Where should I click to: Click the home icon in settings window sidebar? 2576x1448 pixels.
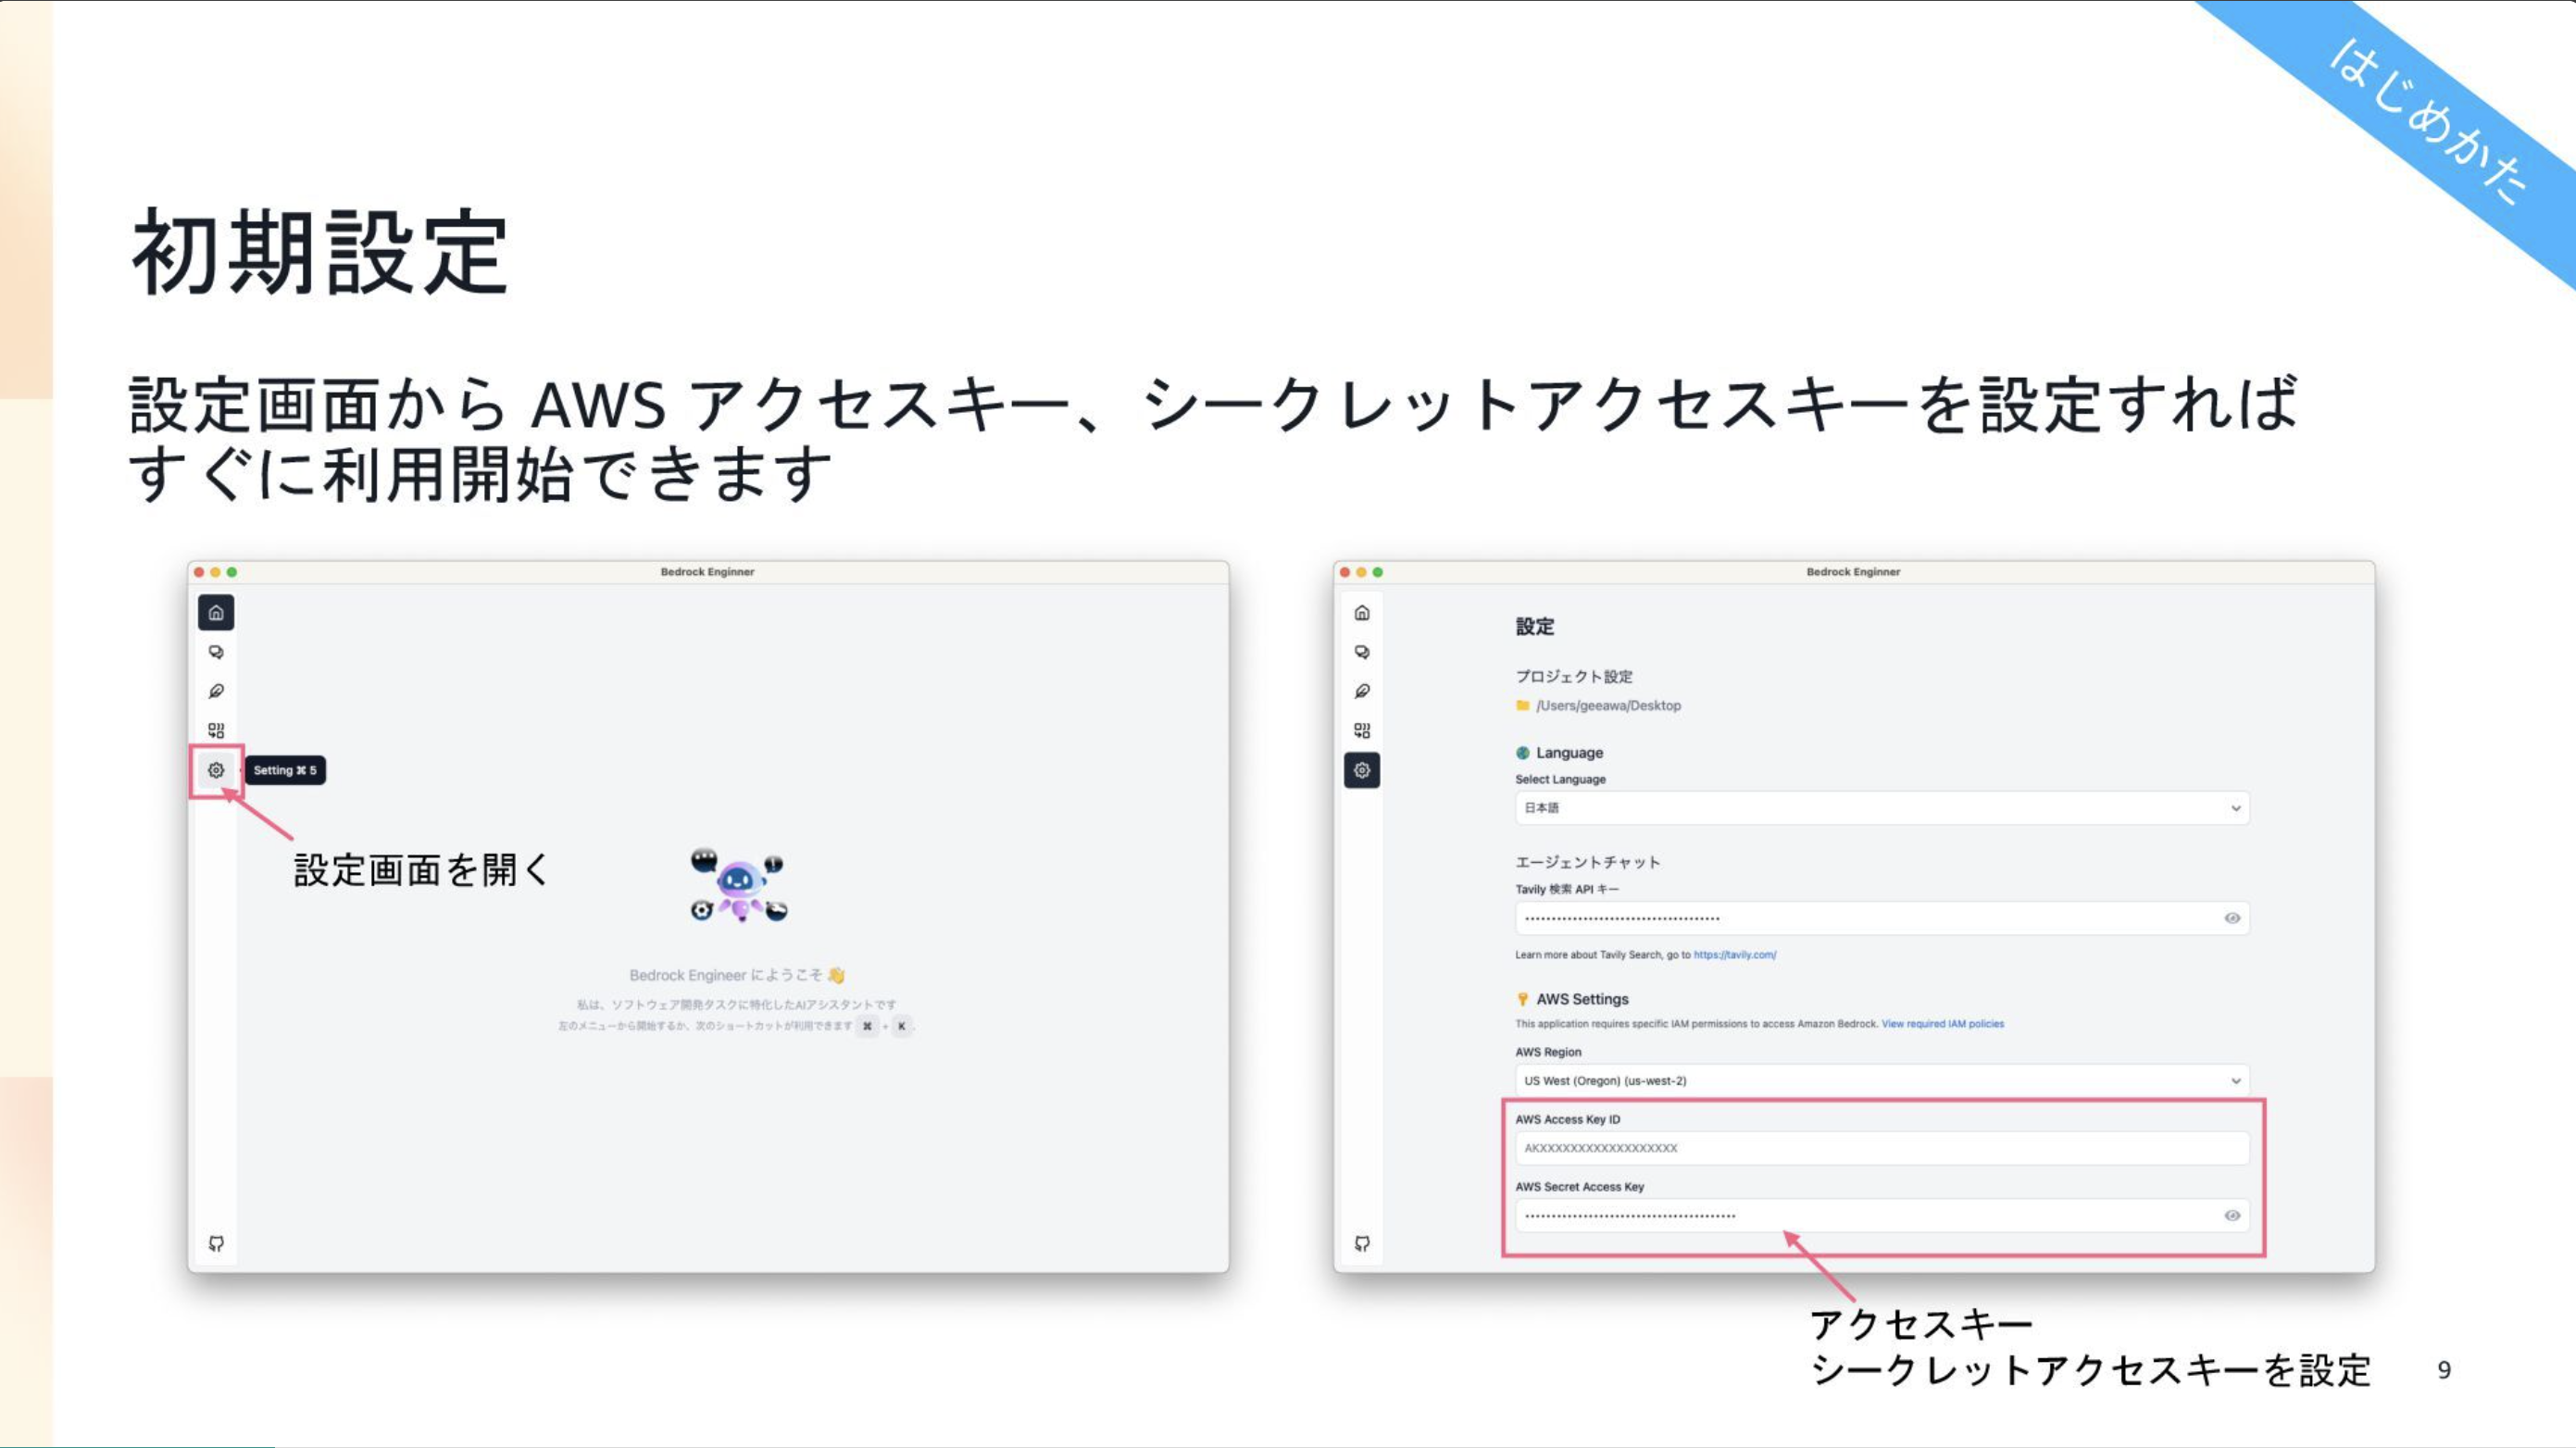pyautogui.click(x=1362, y=612)
